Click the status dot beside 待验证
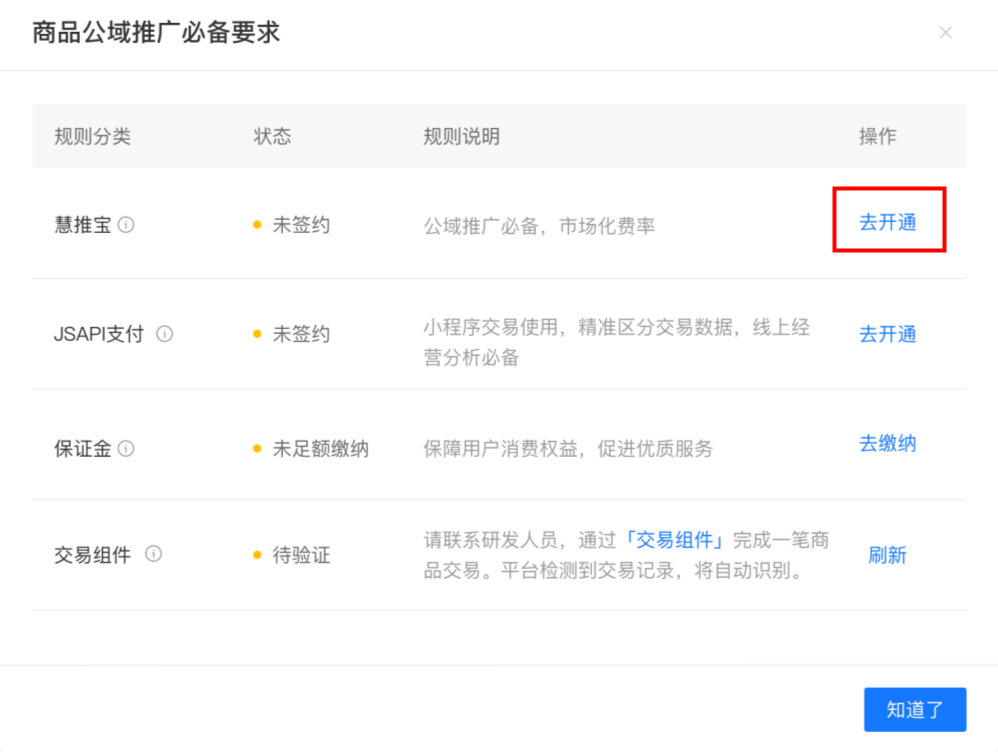The height and width of the screenshot is (752, 998). tap(258, 554)
